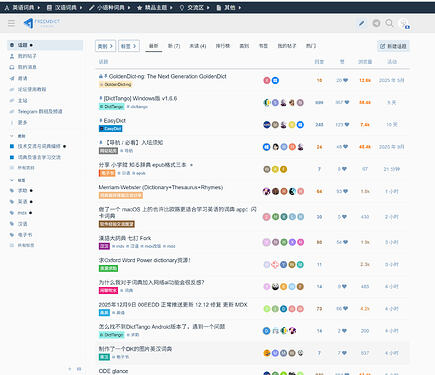Screen dimensions: 435x375
Task: Click the inbox icon for 我的消息 in the sidebar
Action: pos(12,67)
